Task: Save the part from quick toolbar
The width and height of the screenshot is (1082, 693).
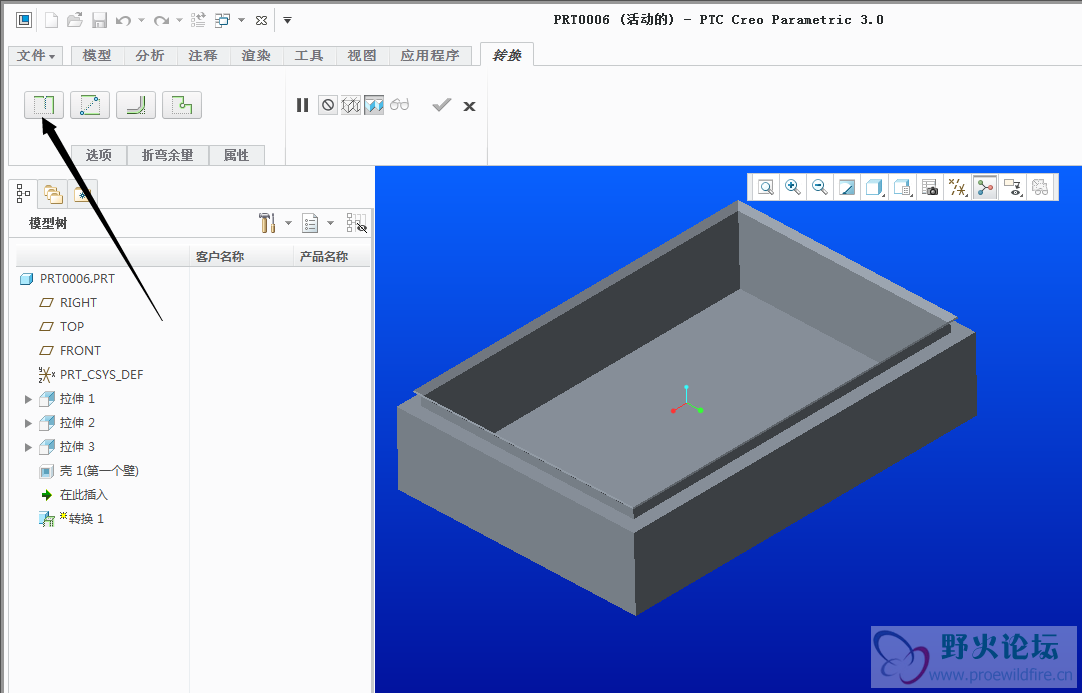Action: pos(99,20)
